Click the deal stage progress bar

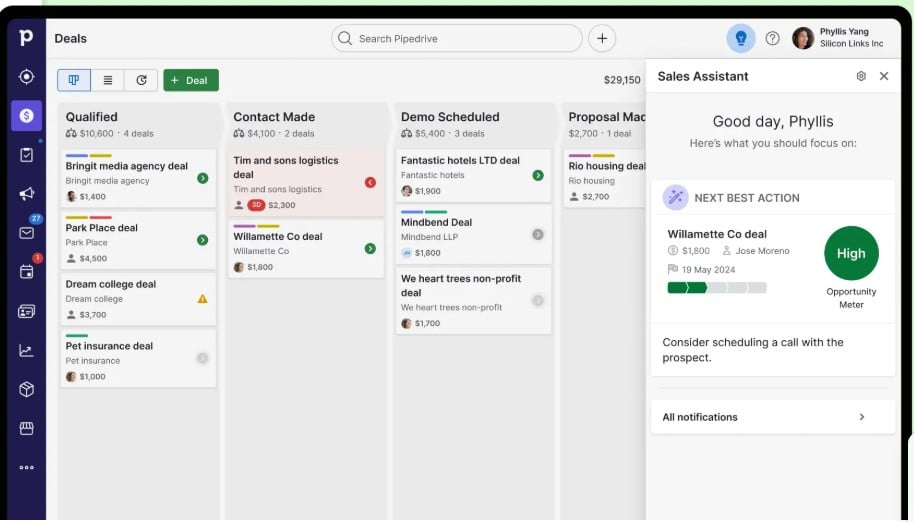tap(717, 288)
